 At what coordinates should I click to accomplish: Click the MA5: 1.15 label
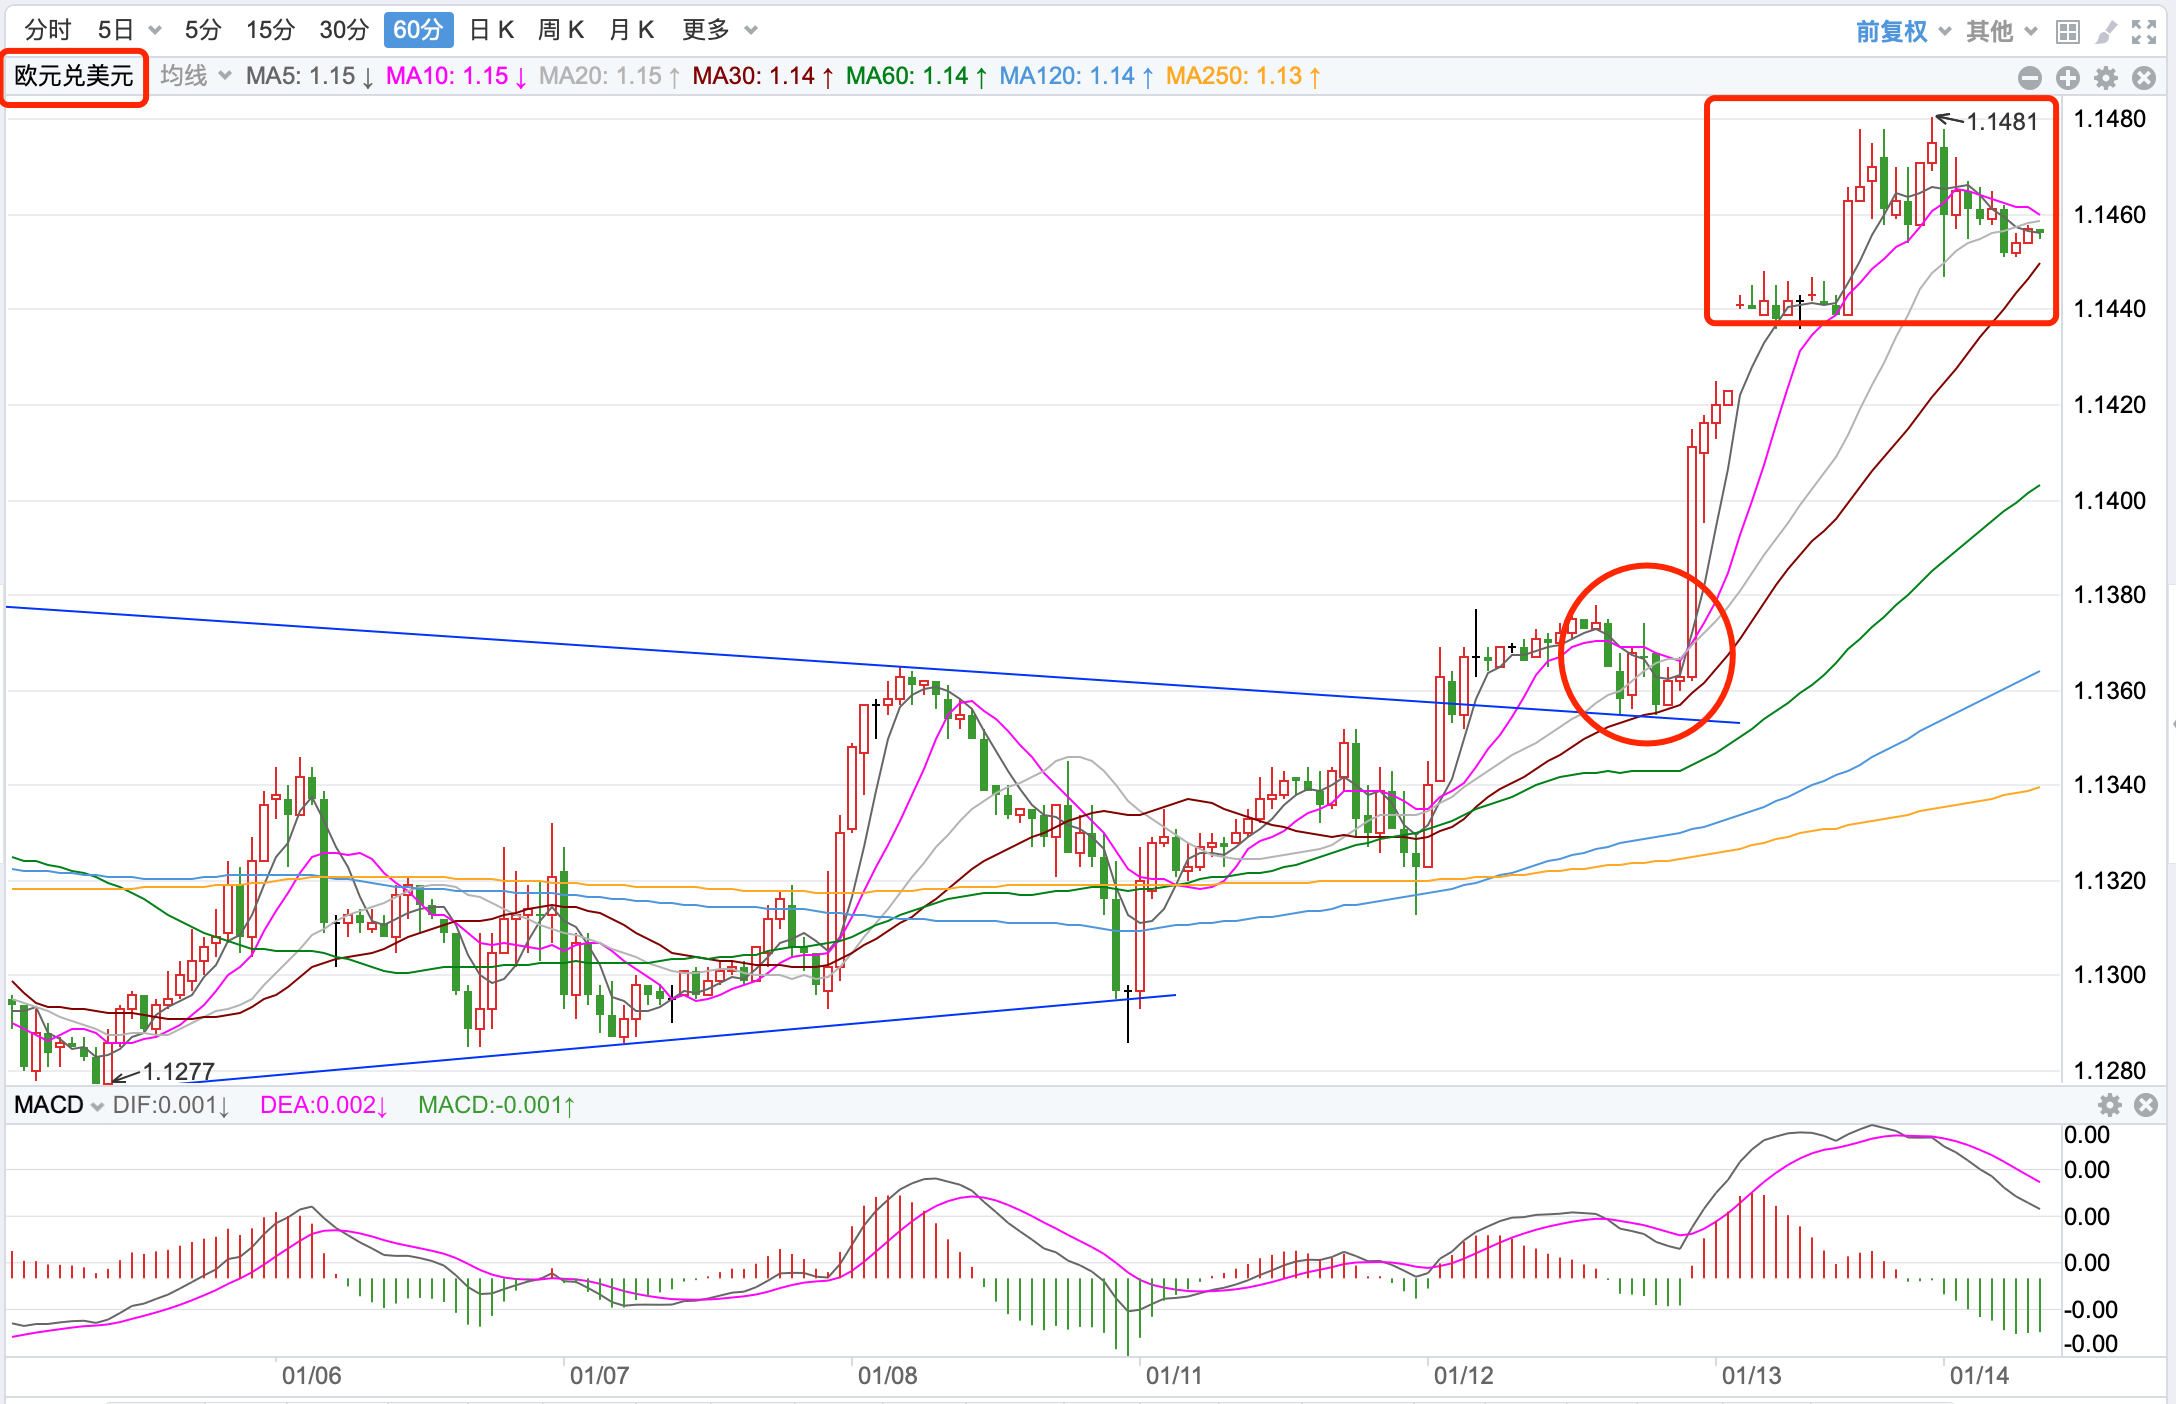point(310,76)
